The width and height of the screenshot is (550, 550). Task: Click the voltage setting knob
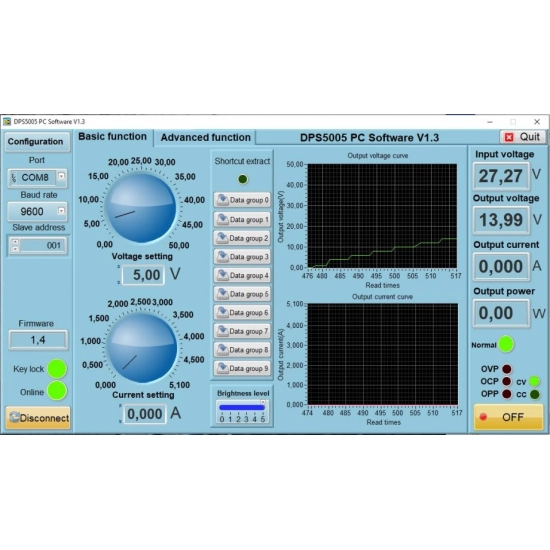point(141,208)
